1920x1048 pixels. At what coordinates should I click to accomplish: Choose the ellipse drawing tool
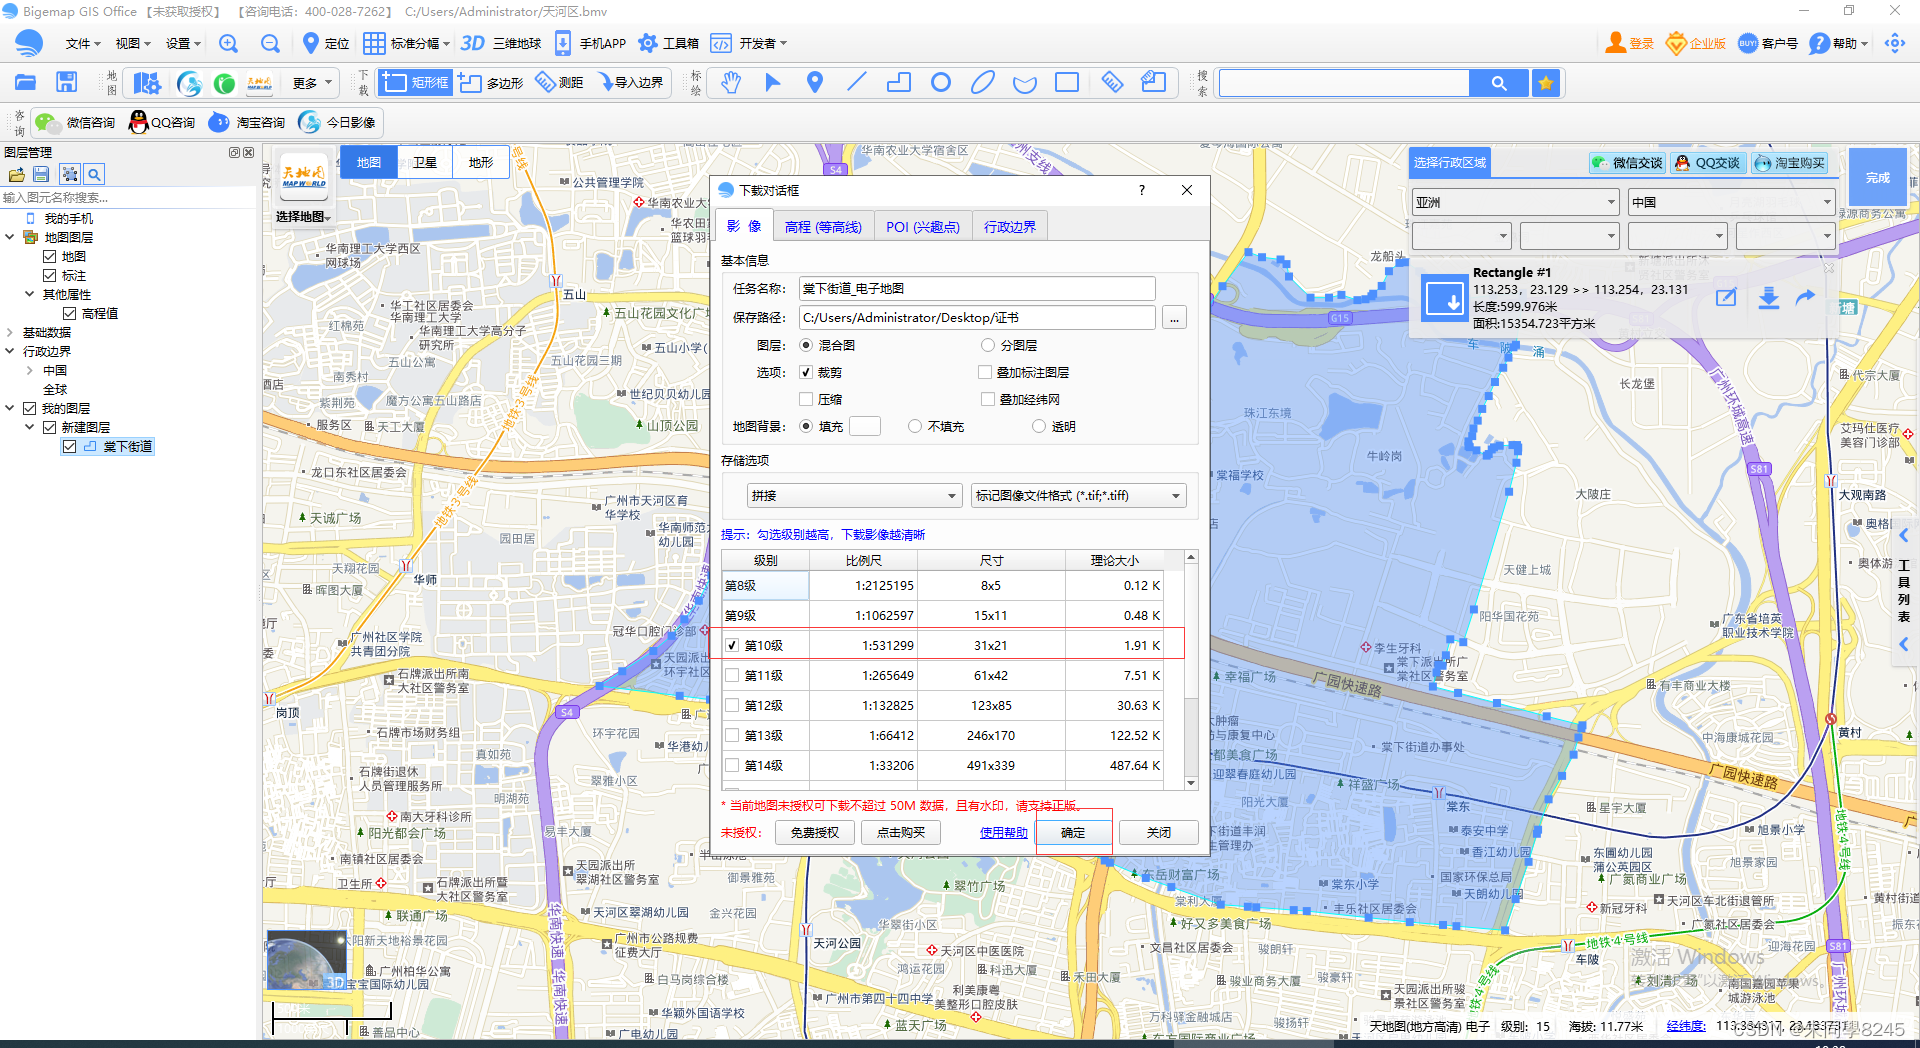[x=983, y=82]
